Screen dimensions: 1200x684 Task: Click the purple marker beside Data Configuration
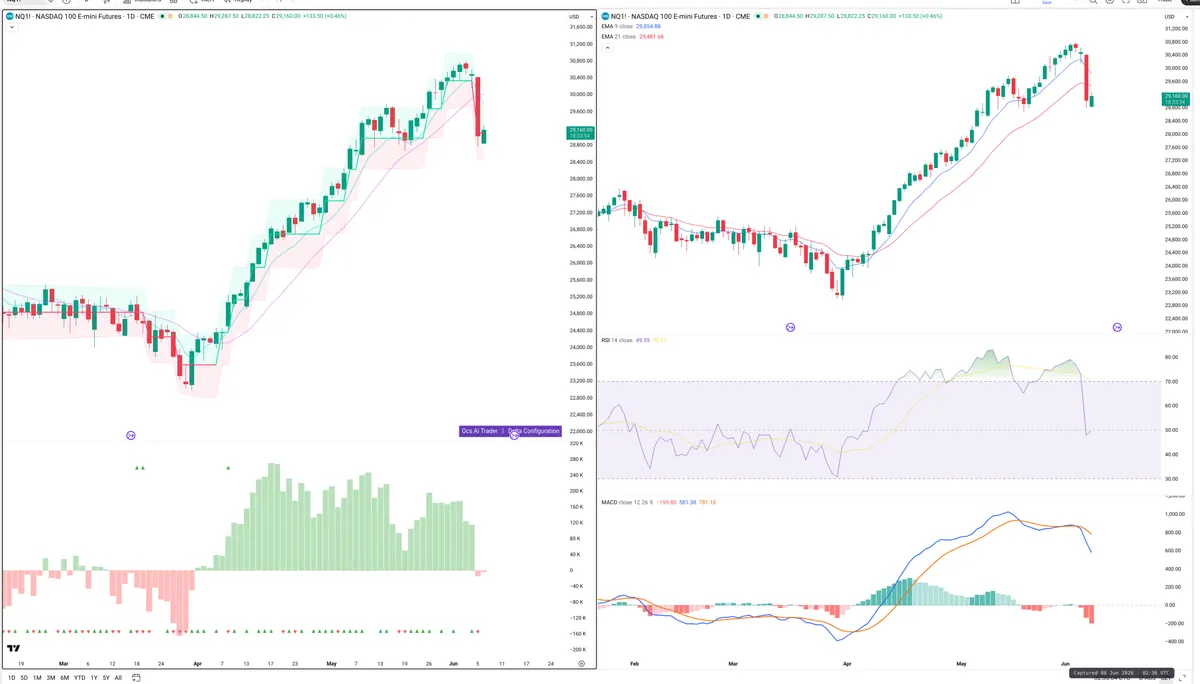[x=514, y=435]
